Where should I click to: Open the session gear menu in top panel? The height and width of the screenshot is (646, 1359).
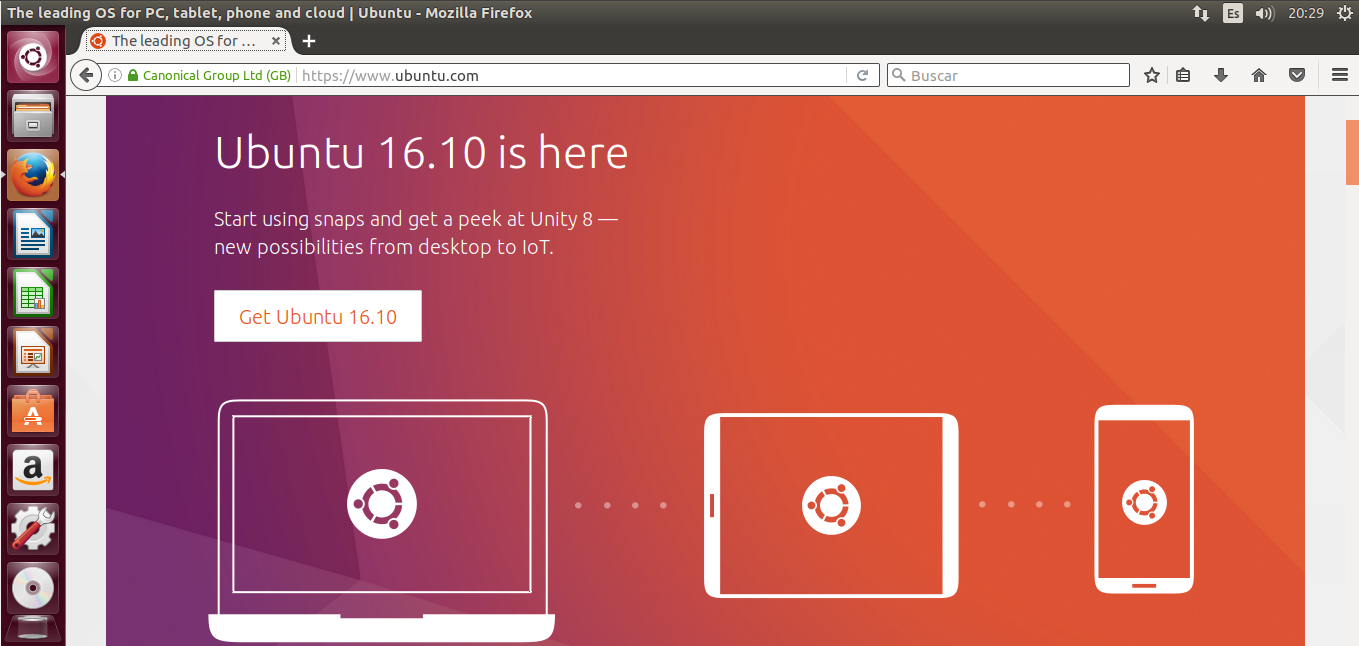(1345, 13)
